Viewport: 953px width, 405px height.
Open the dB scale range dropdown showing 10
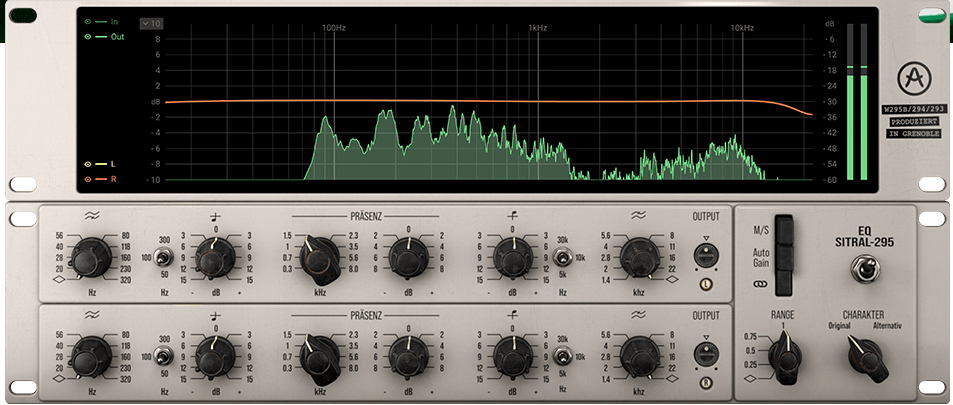coord(151,24)
